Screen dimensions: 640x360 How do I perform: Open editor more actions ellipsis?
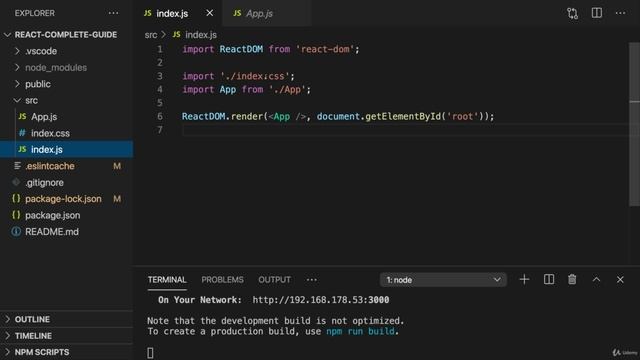pyautogui.click(x=620, y=13)
